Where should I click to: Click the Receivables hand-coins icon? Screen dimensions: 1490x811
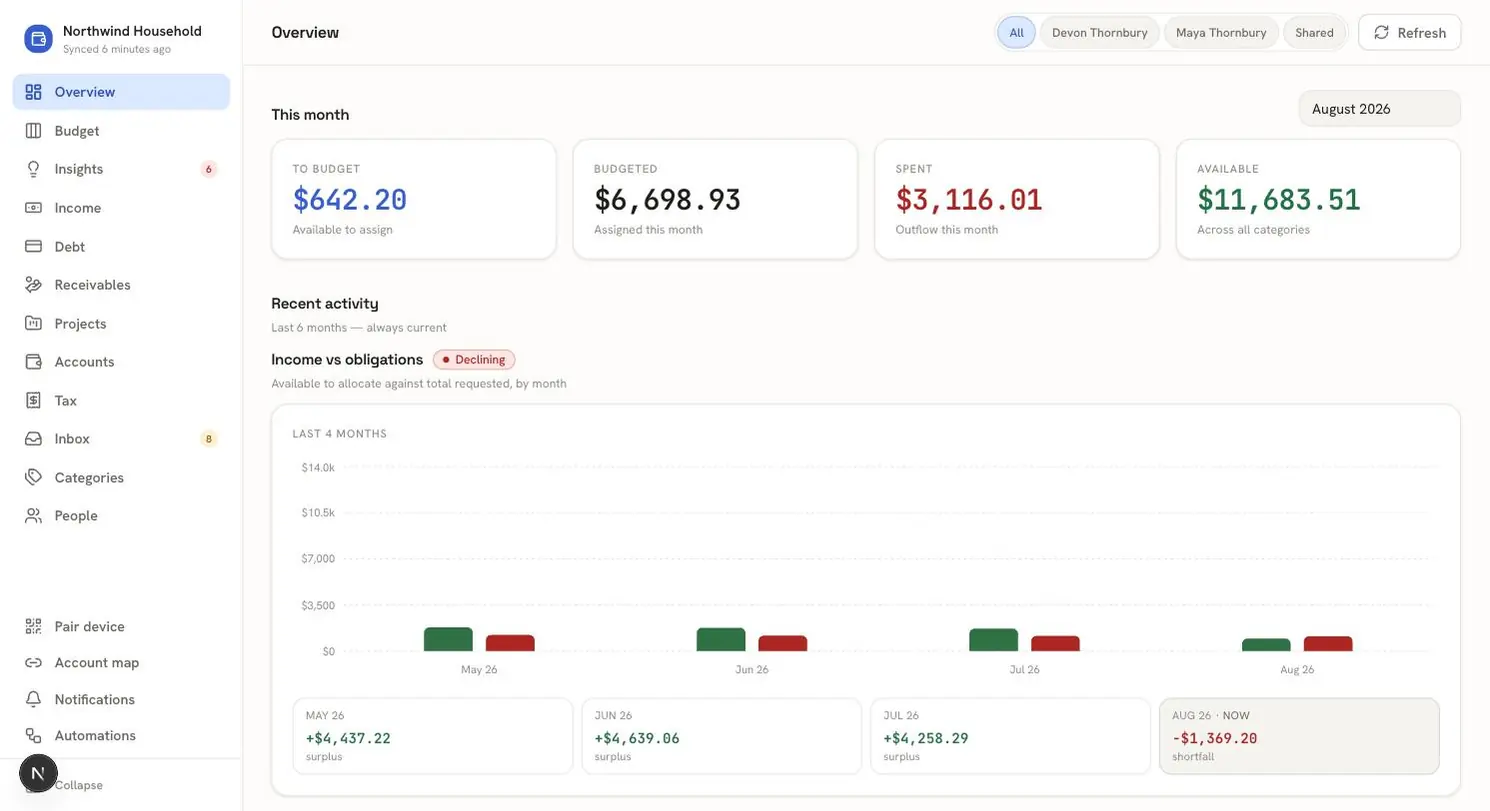33,285
